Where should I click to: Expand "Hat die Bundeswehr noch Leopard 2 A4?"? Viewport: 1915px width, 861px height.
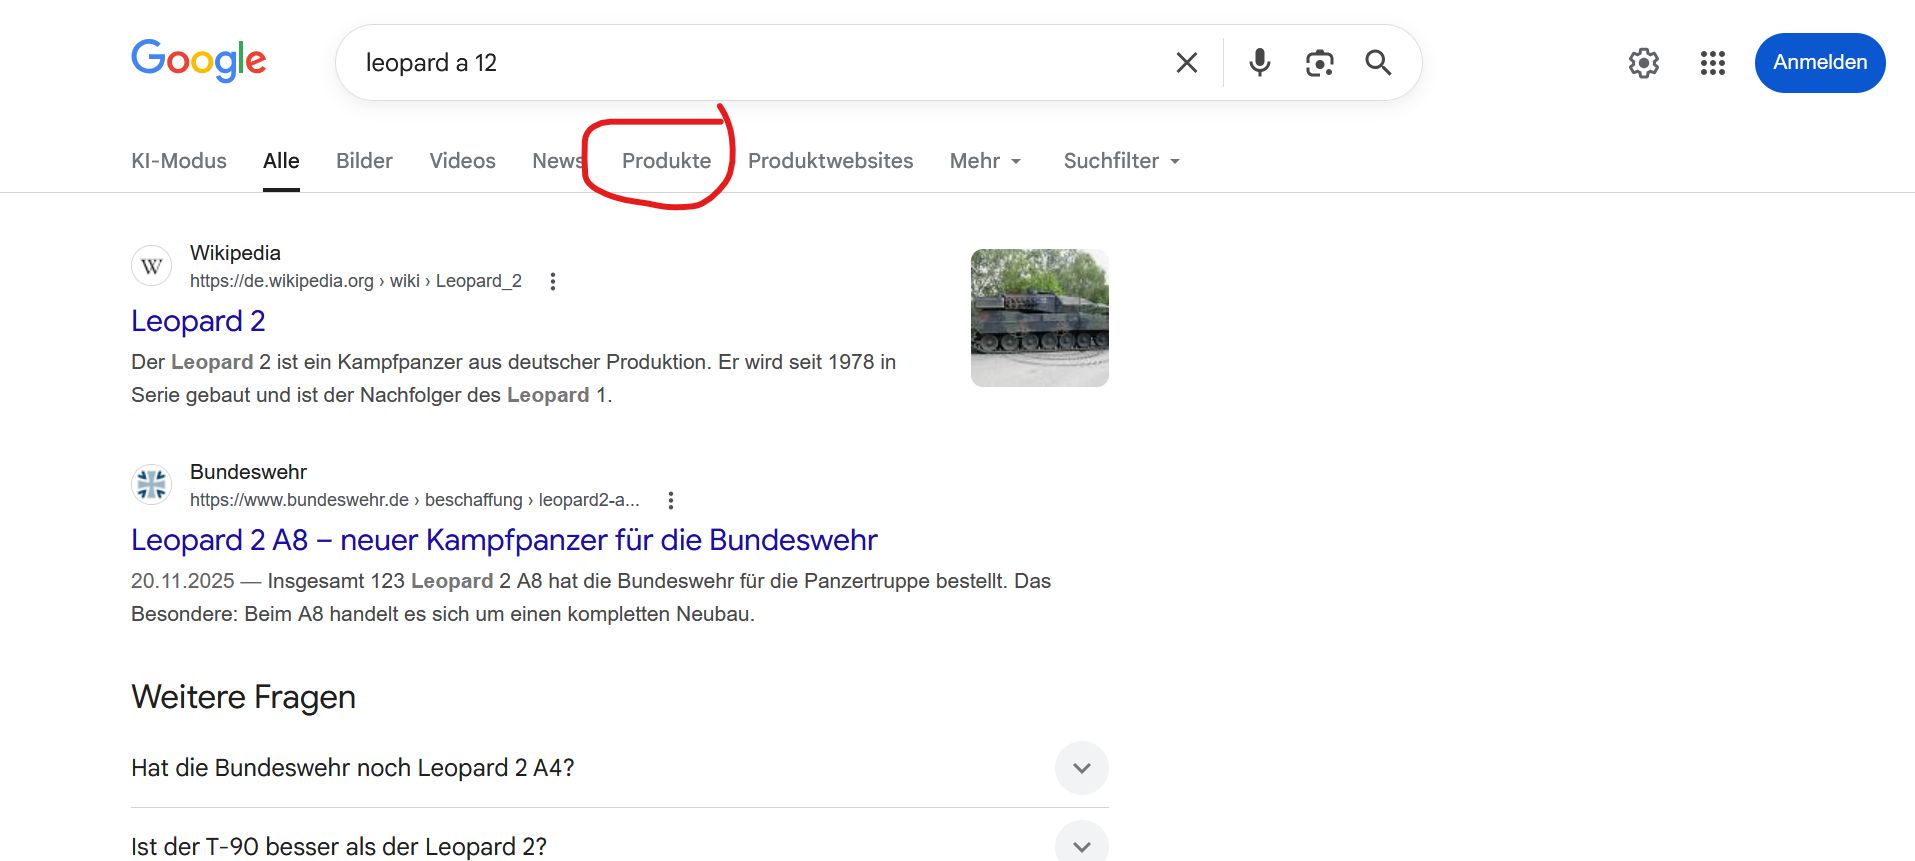click(1081, 768)
